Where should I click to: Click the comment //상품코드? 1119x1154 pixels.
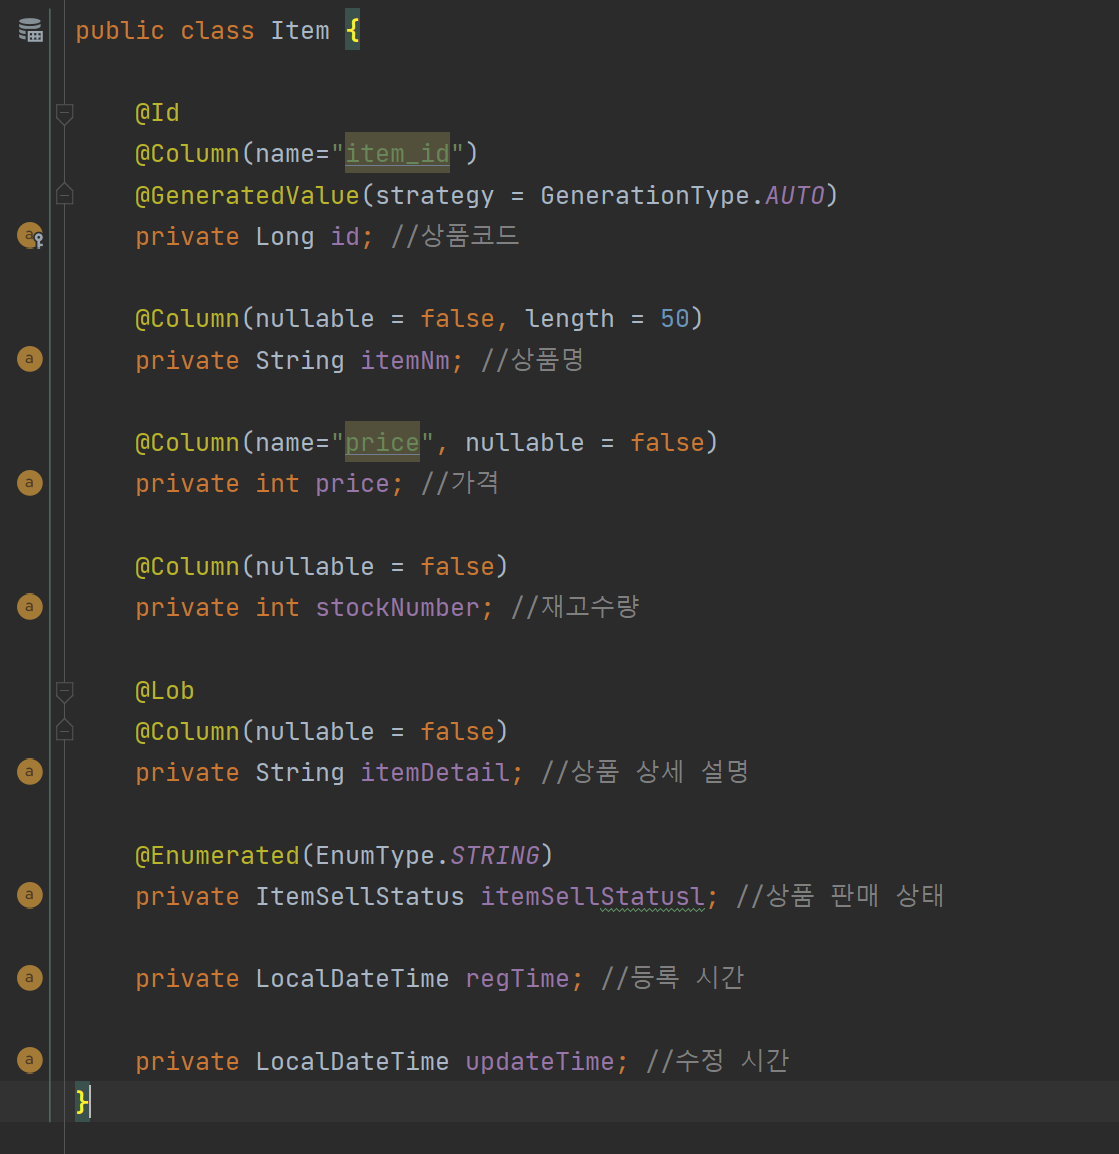455,236
